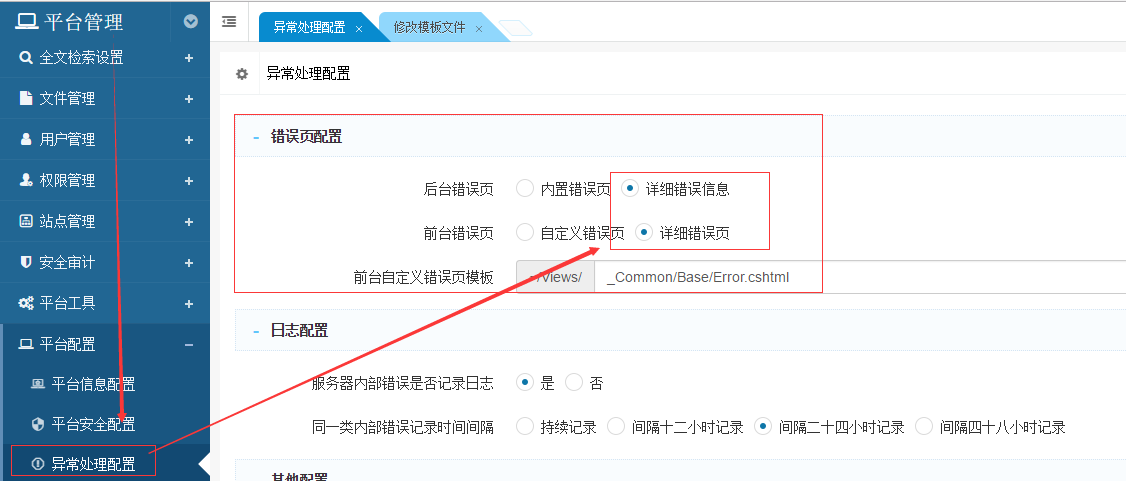Click the 平台工具 gears menu item
Viewport: 1126px width, 481px height.
point(68,303)
